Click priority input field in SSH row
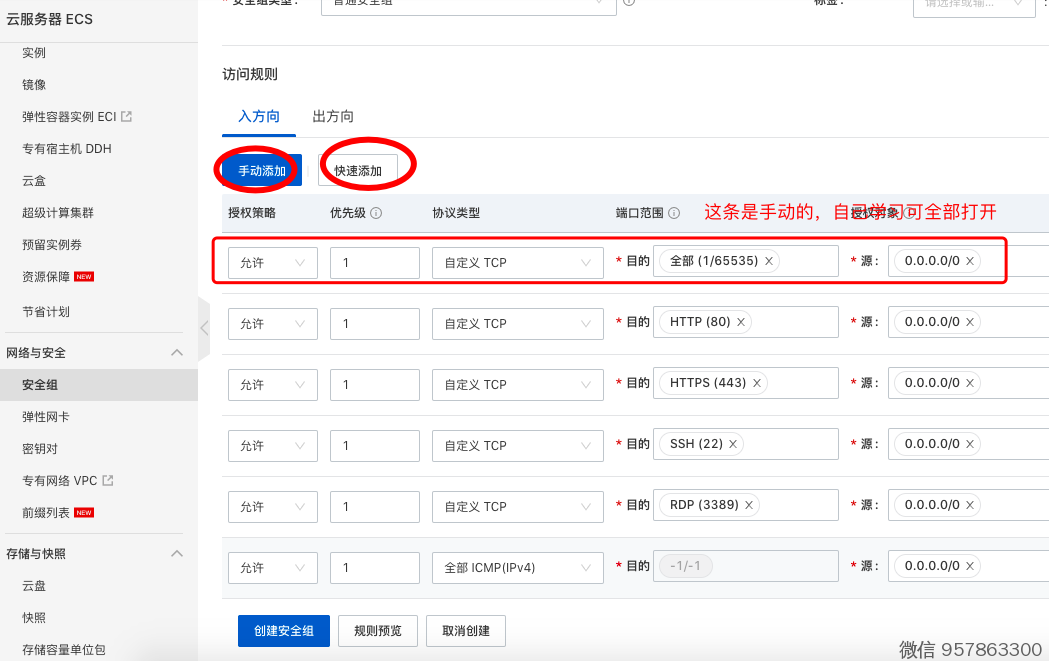This screenshot has height=661, width=1049. (374, 446)
